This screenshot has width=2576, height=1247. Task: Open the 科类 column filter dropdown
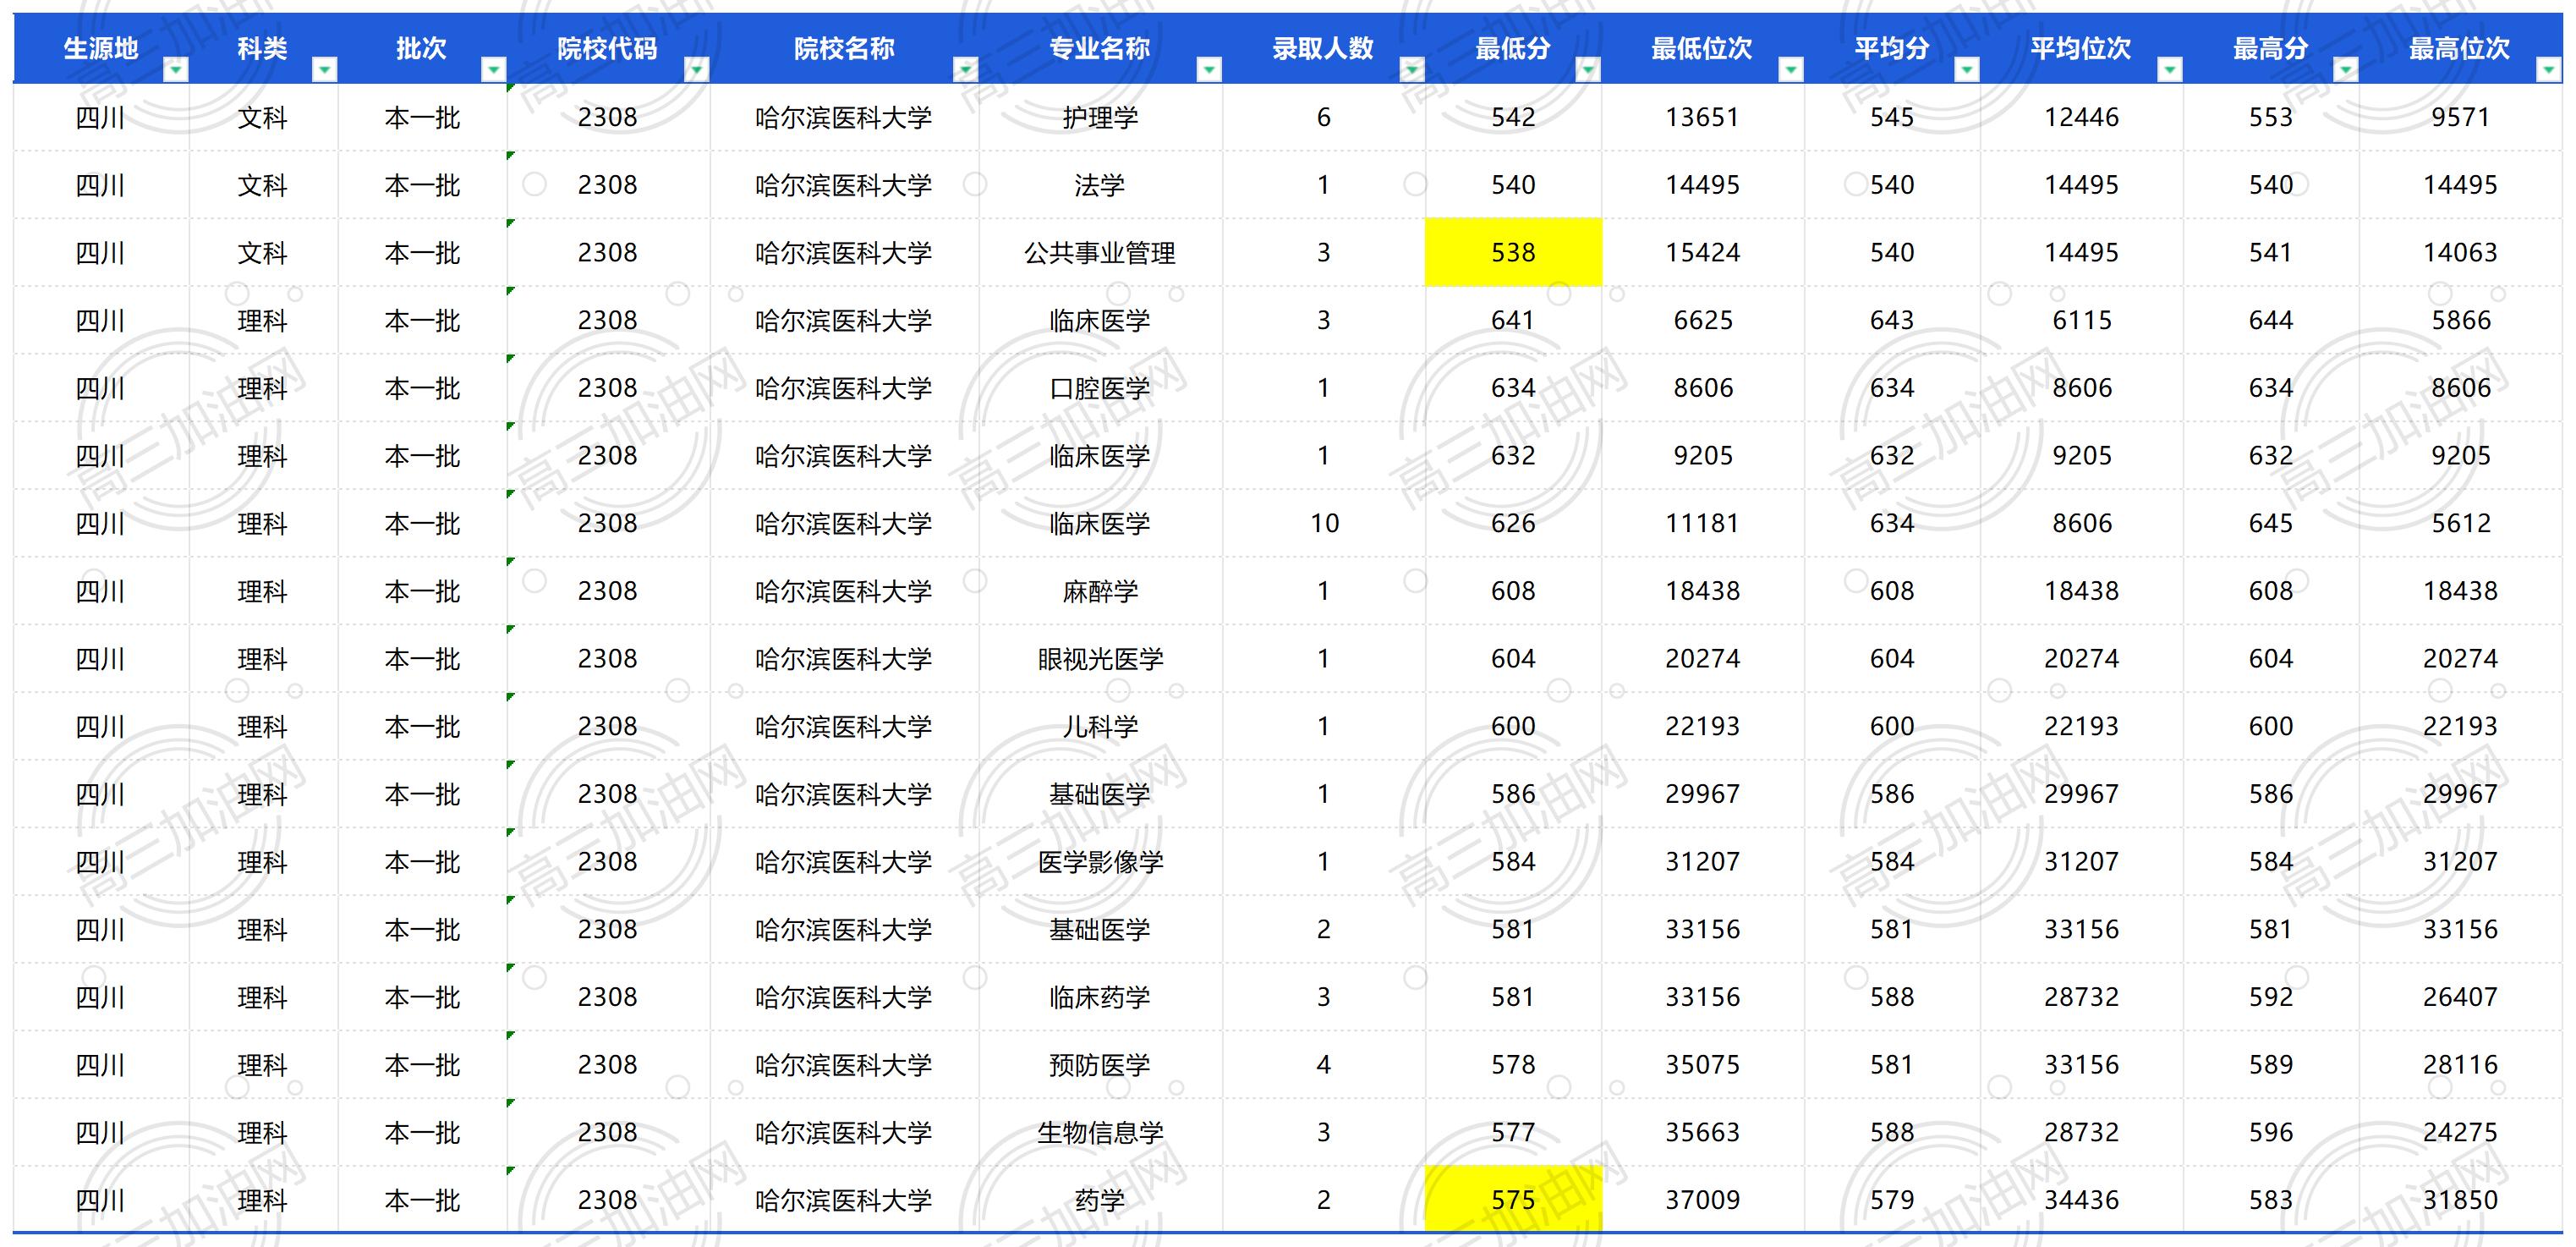point(324,69)
